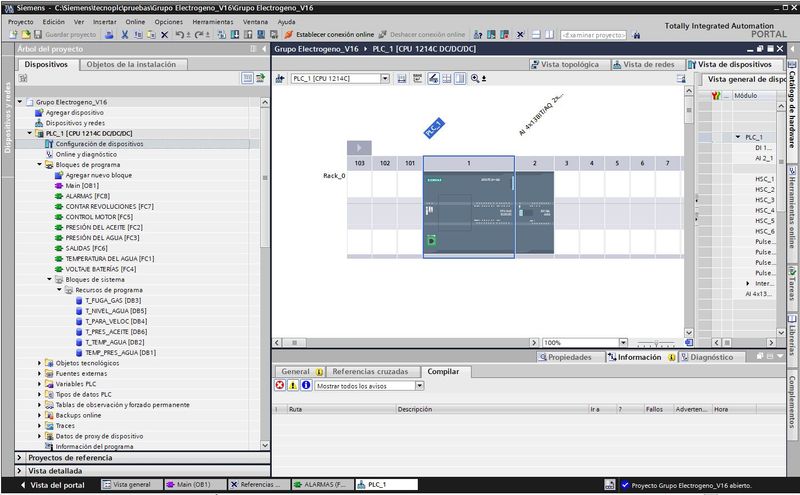Click the cut scissors icon
The height and width of the screenshot is (495, 800).
pyautogui.click(x=124, y=35)
